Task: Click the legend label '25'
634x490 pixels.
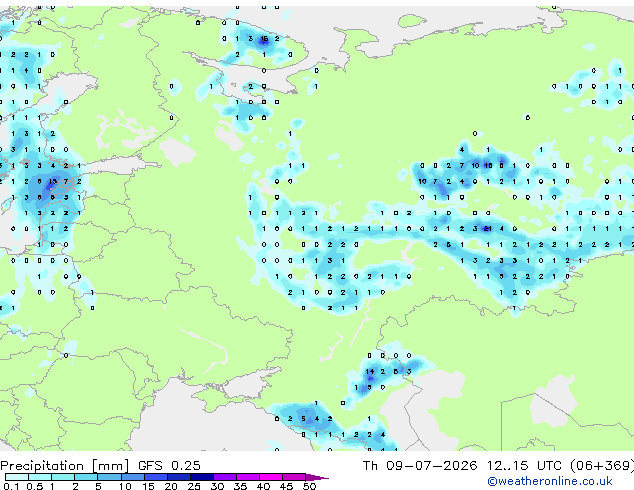Action: coord(194,486)
